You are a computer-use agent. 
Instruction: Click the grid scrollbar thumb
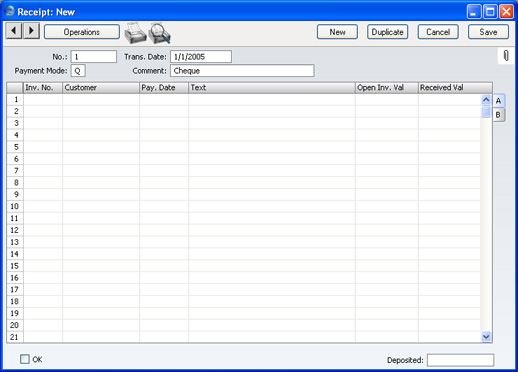(486, 112)
